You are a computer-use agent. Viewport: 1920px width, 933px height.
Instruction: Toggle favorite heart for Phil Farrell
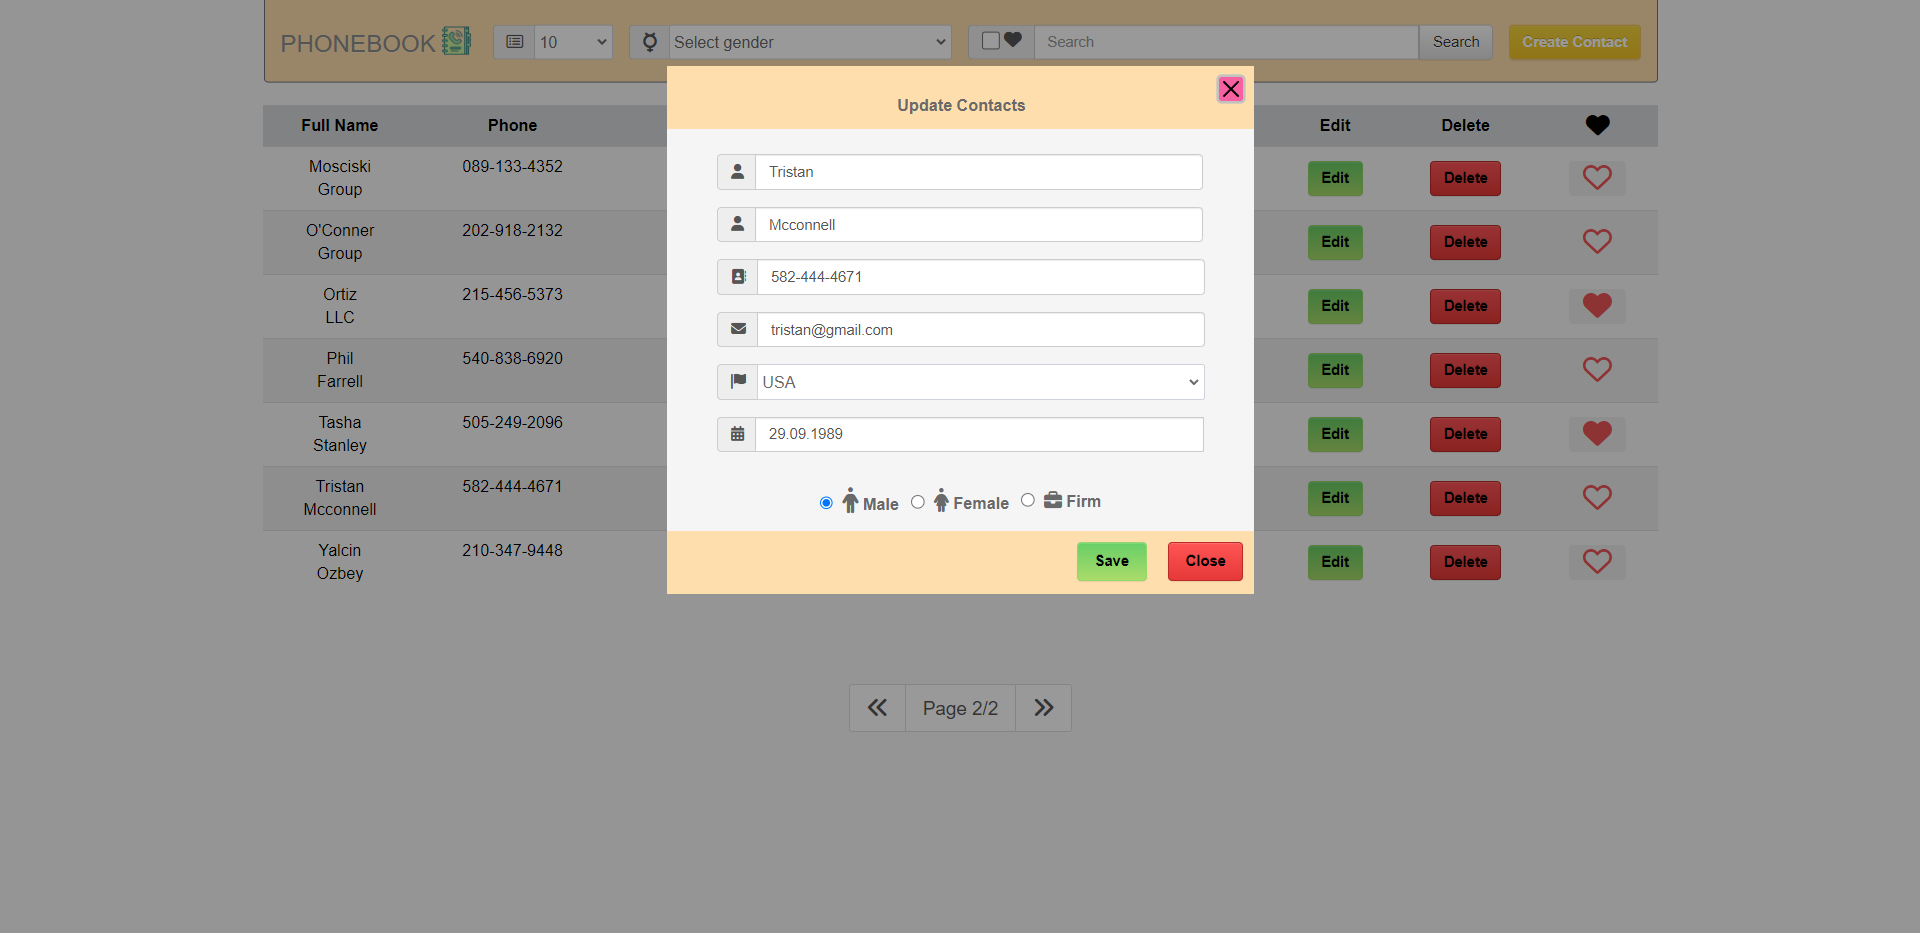tap(1597, 370)
